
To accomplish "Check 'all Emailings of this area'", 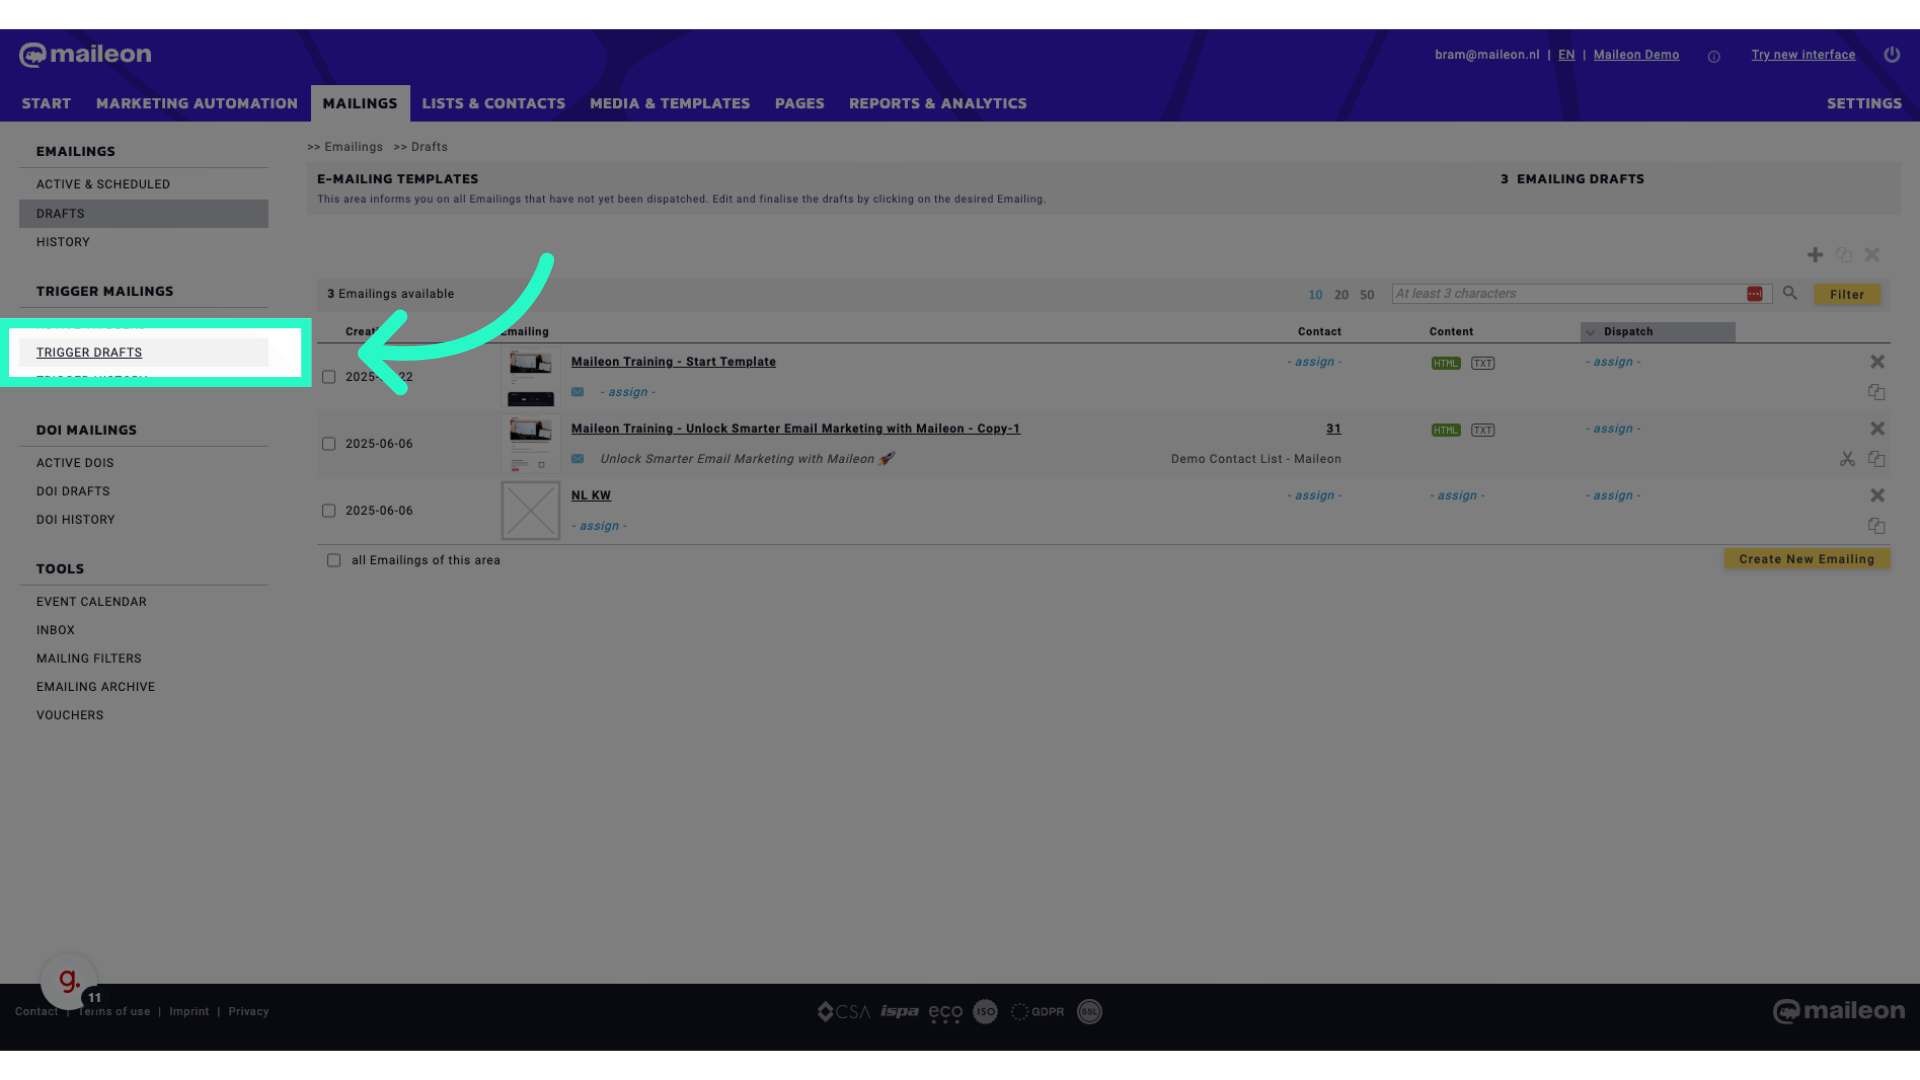I will tap(334, 561).
